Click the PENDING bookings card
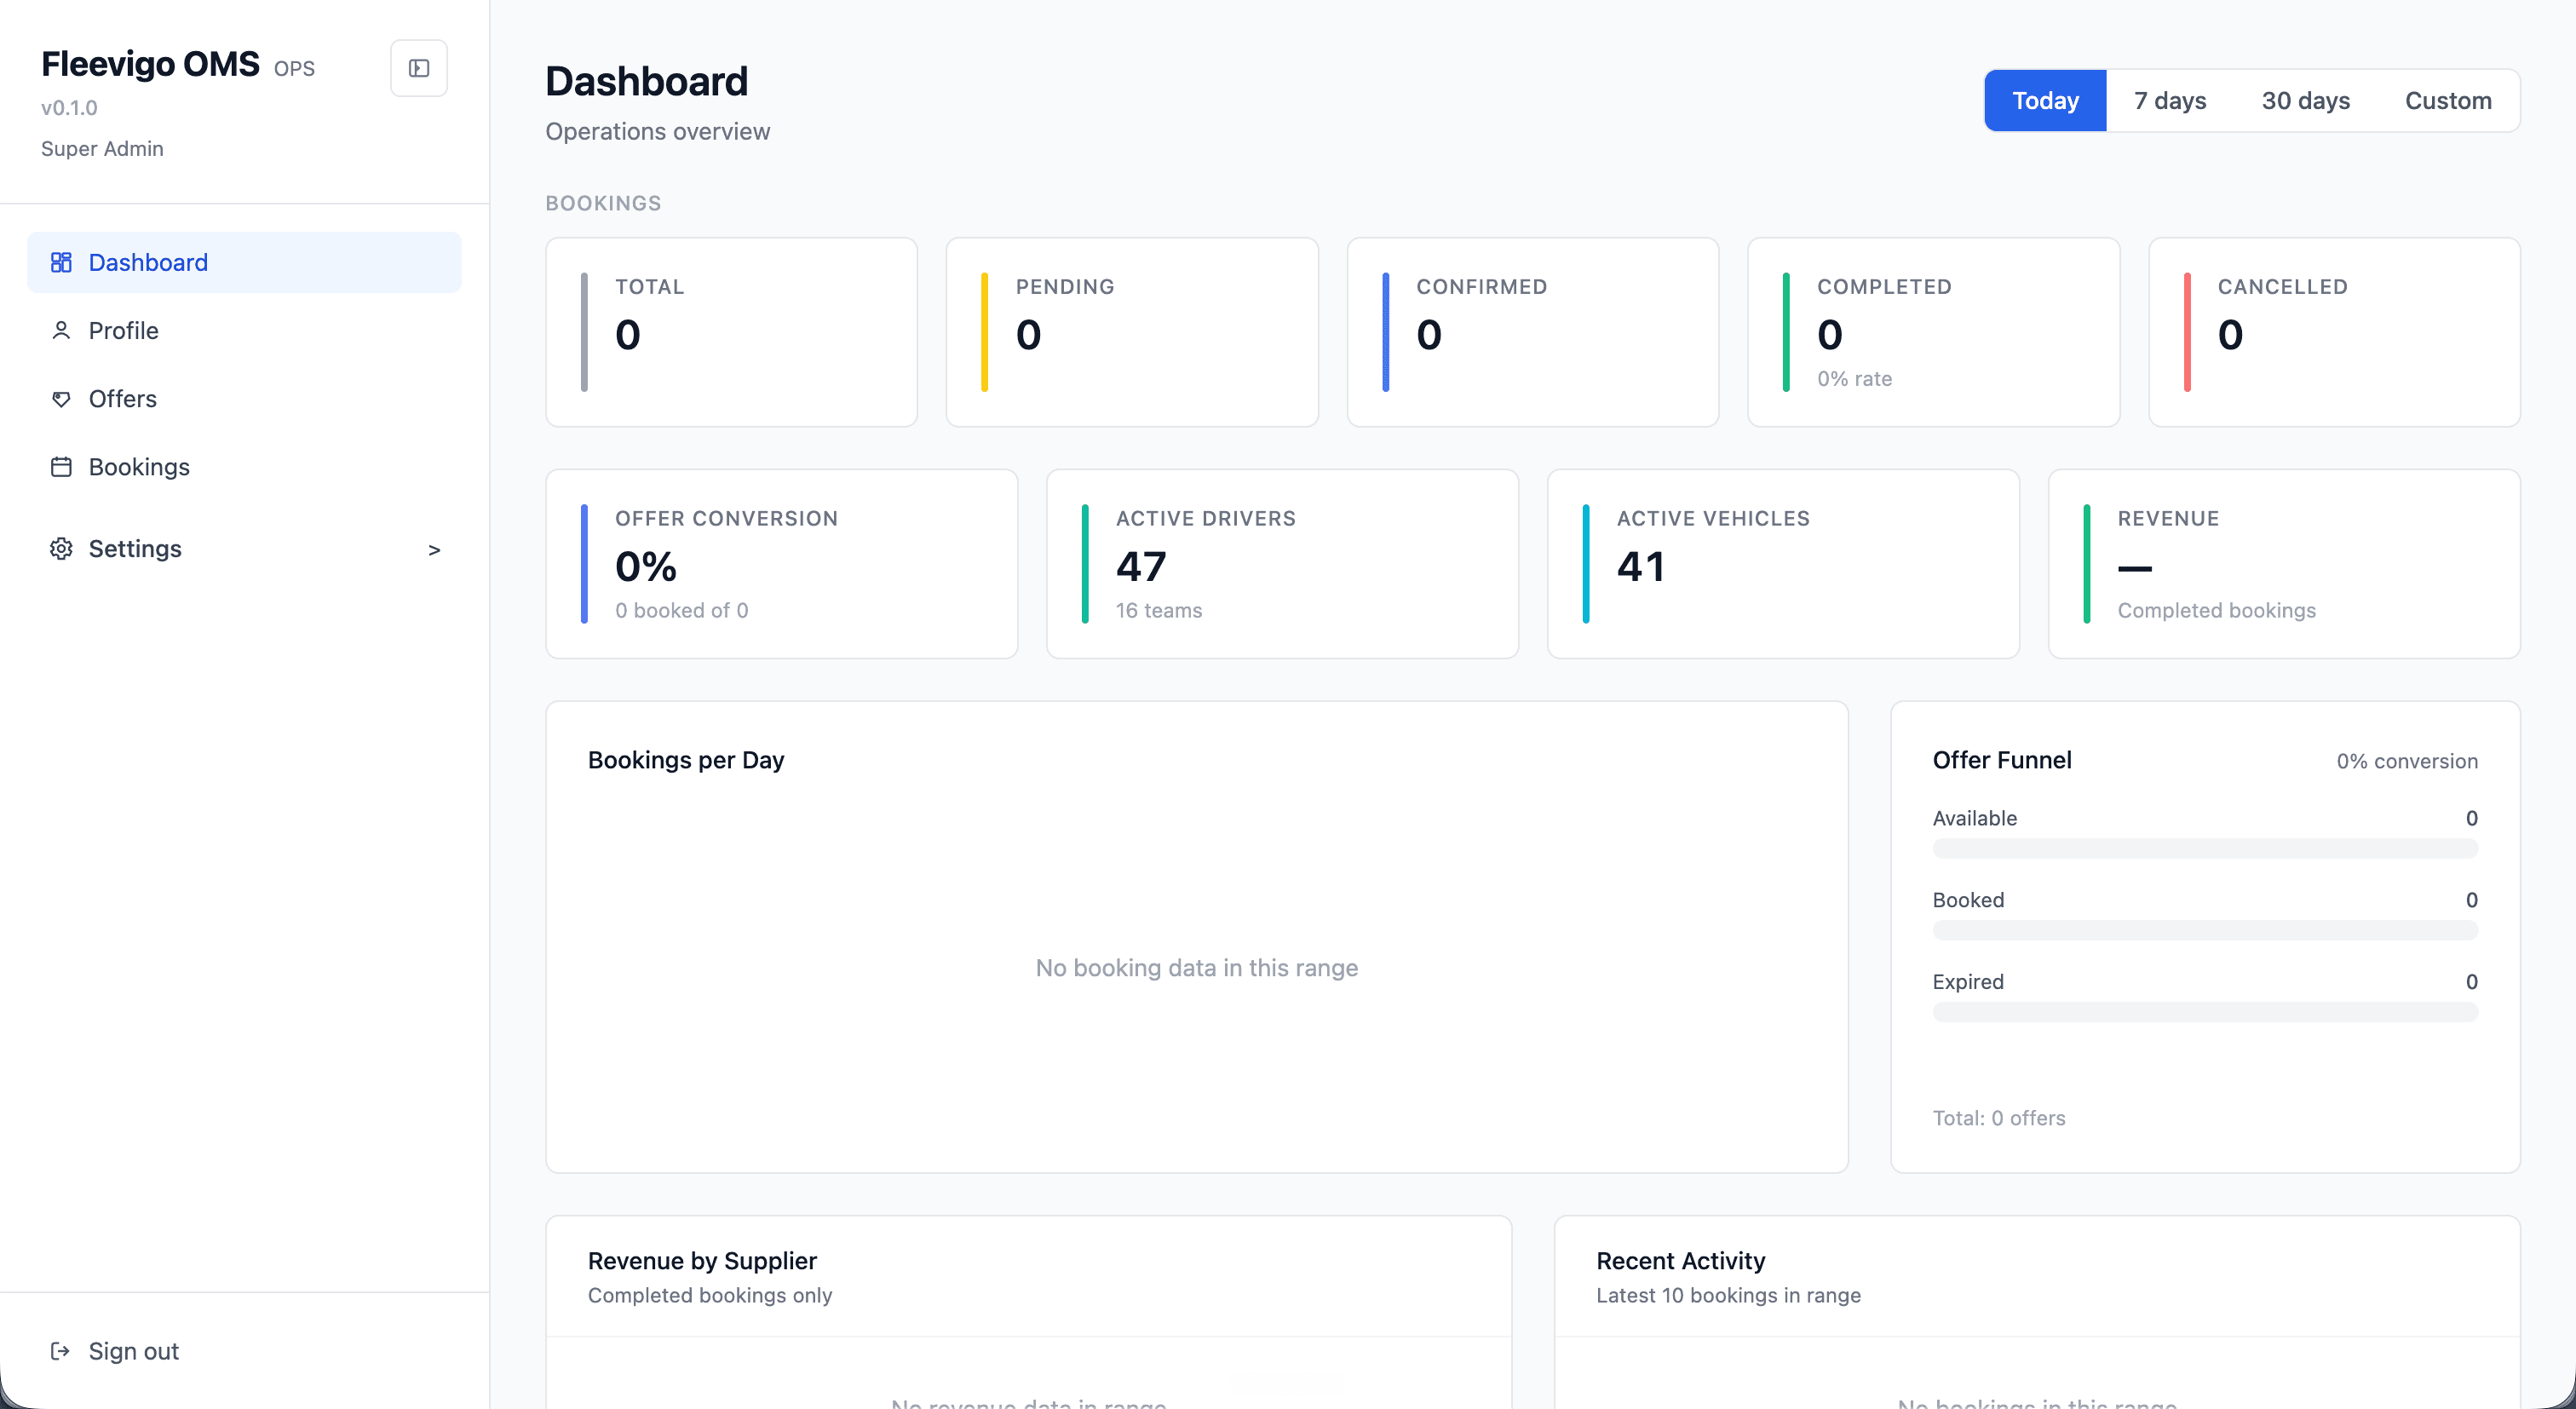 (1132, 332)
